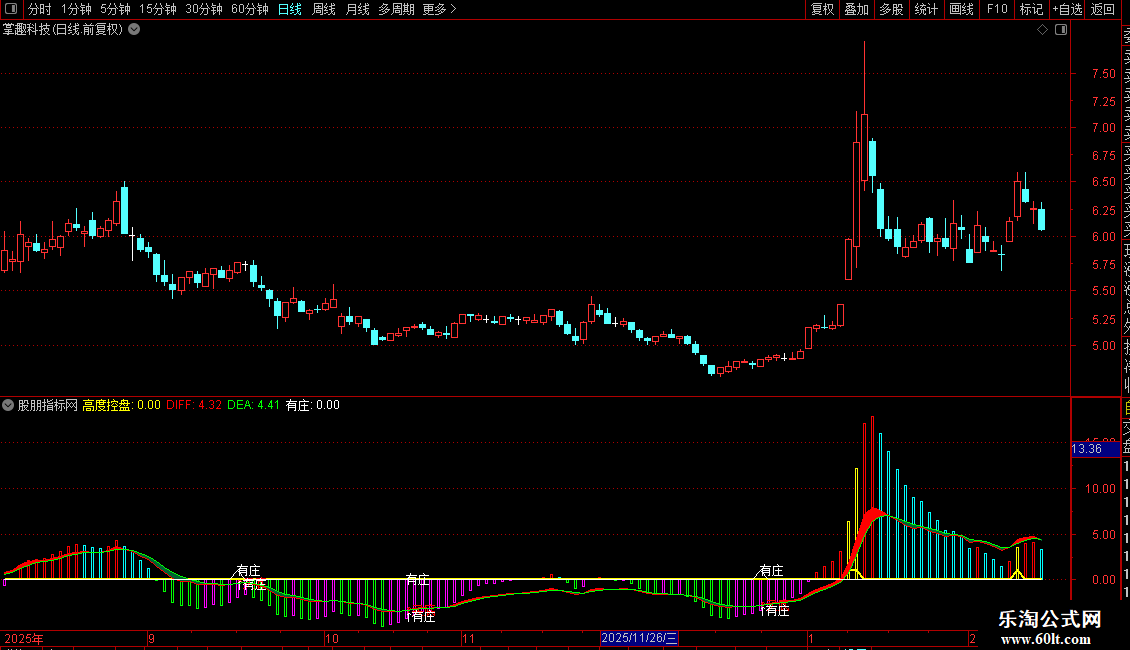Click the 返回 back button

[x=1103, y=9]
